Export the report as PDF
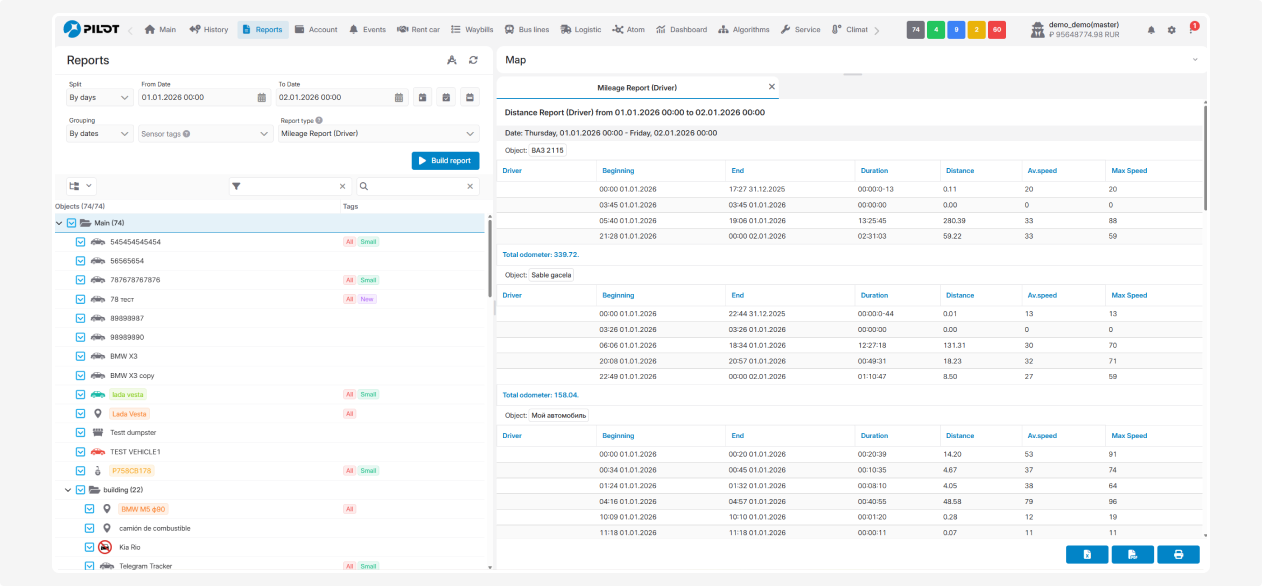Screen dimensions: 1262x586 1132,555
